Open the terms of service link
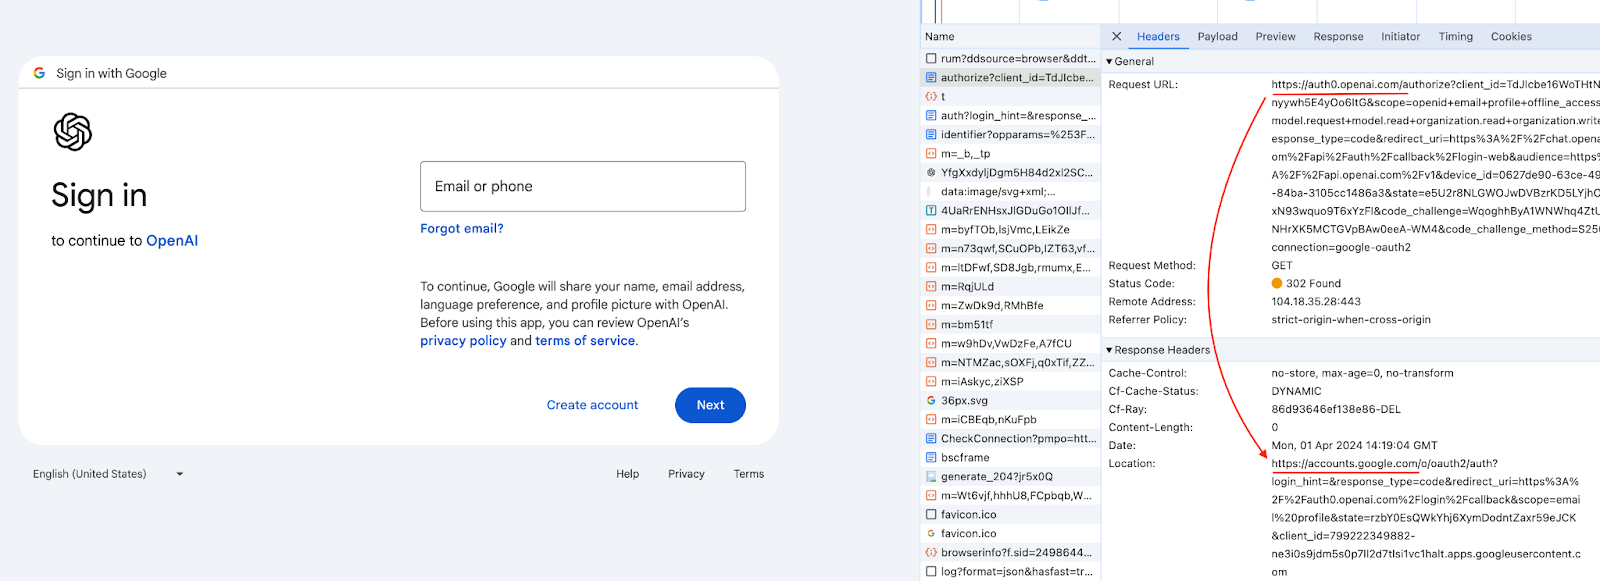The width and height of the screenshot is (1600, 581). point(585,341)
